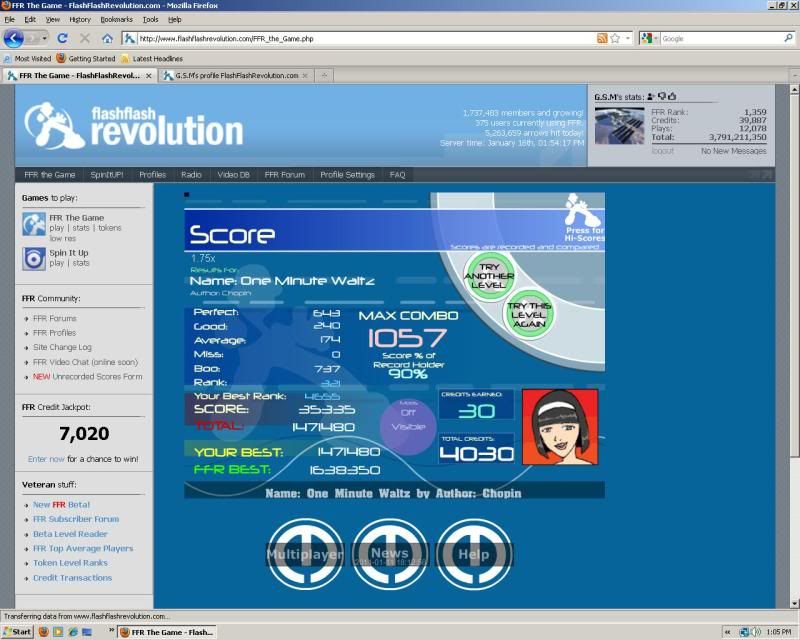Open No New Messages link
The height and width of the screenshot is (640, 800).
pyautogui.click(x=733, y=151)
